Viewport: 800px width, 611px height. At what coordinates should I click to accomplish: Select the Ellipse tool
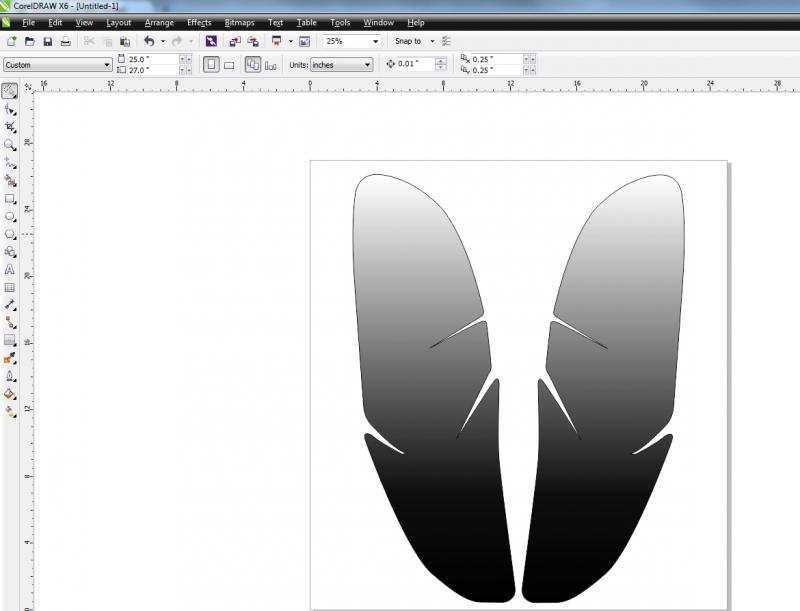point(10,217)
